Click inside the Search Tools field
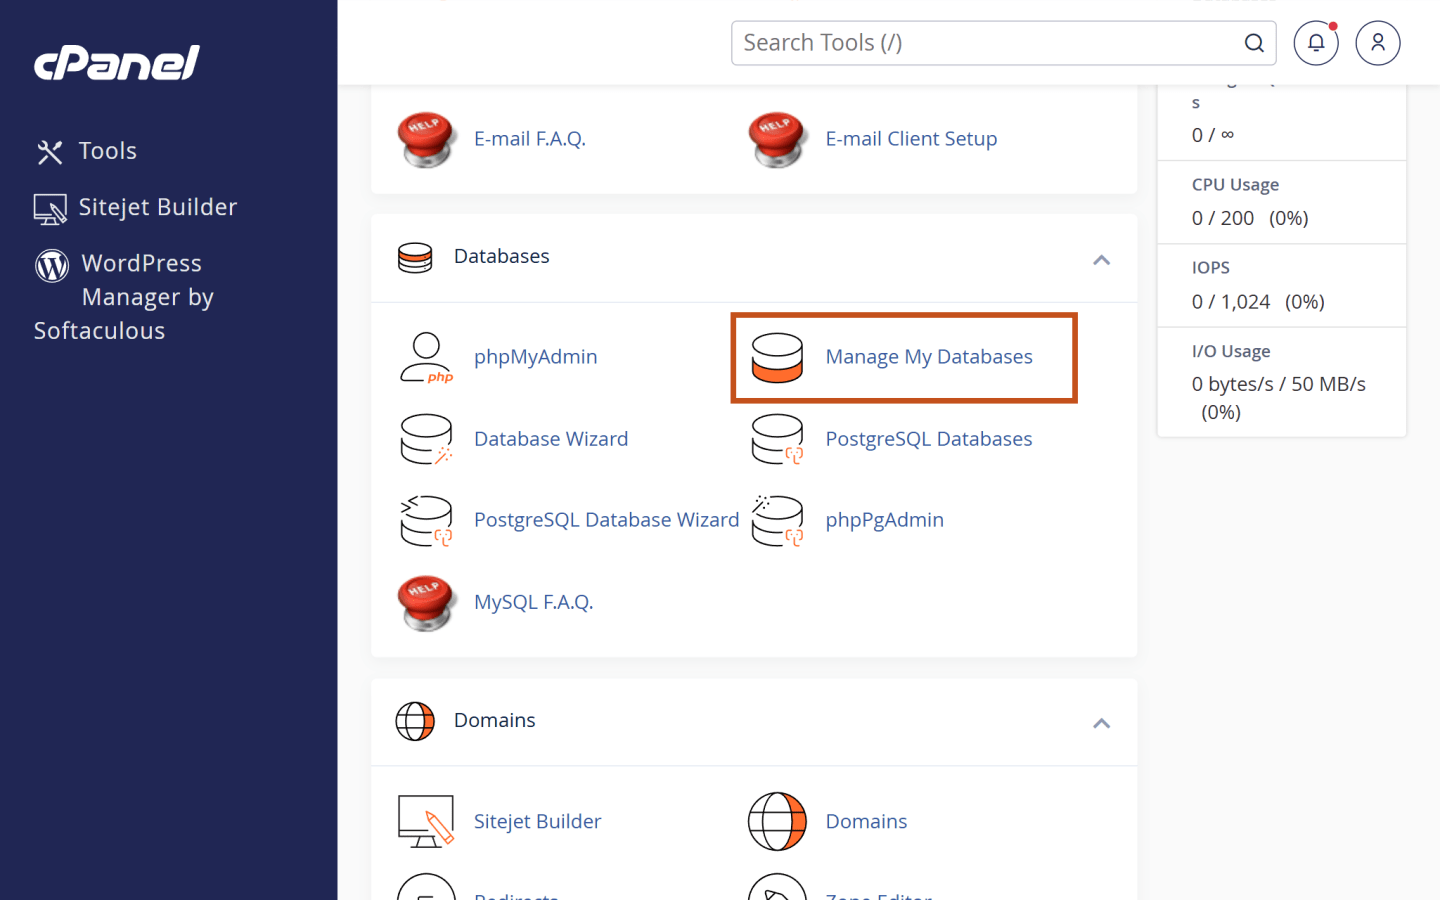This screenshot has width=1440, height=900. coord(950,43)
